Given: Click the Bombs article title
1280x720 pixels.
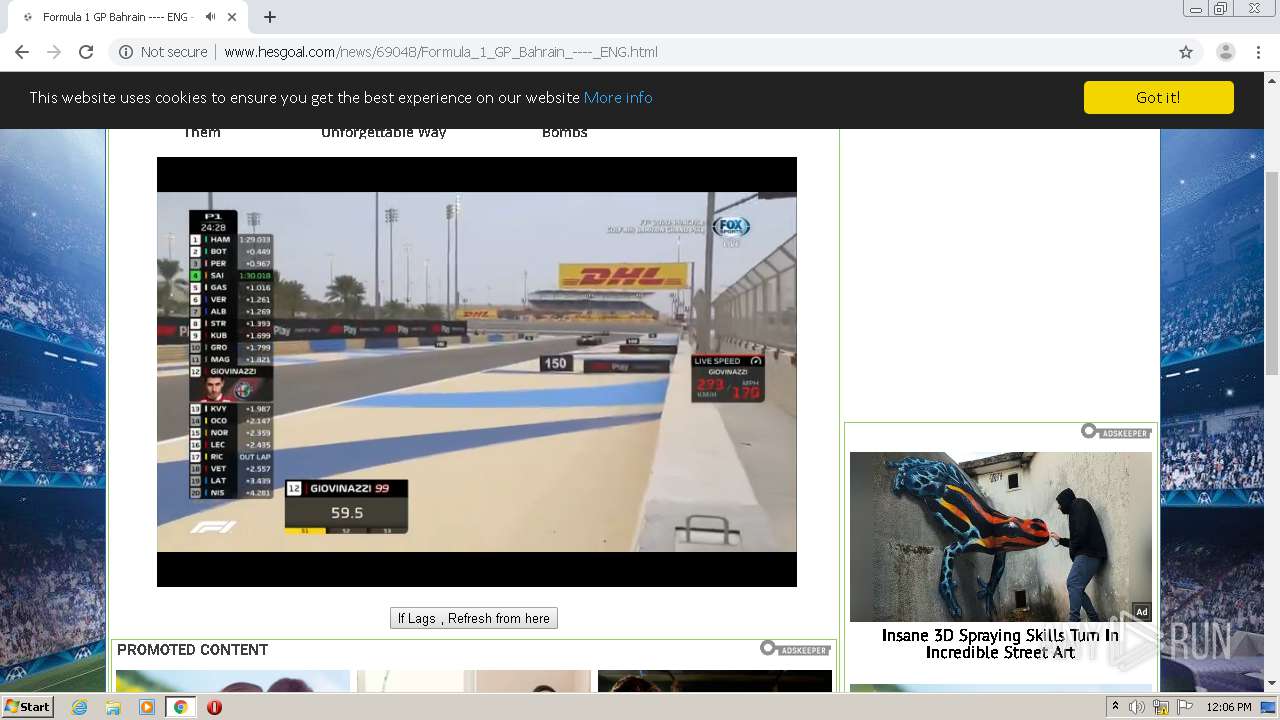Looking at the screenshot, I should click(x=565, y=133).
